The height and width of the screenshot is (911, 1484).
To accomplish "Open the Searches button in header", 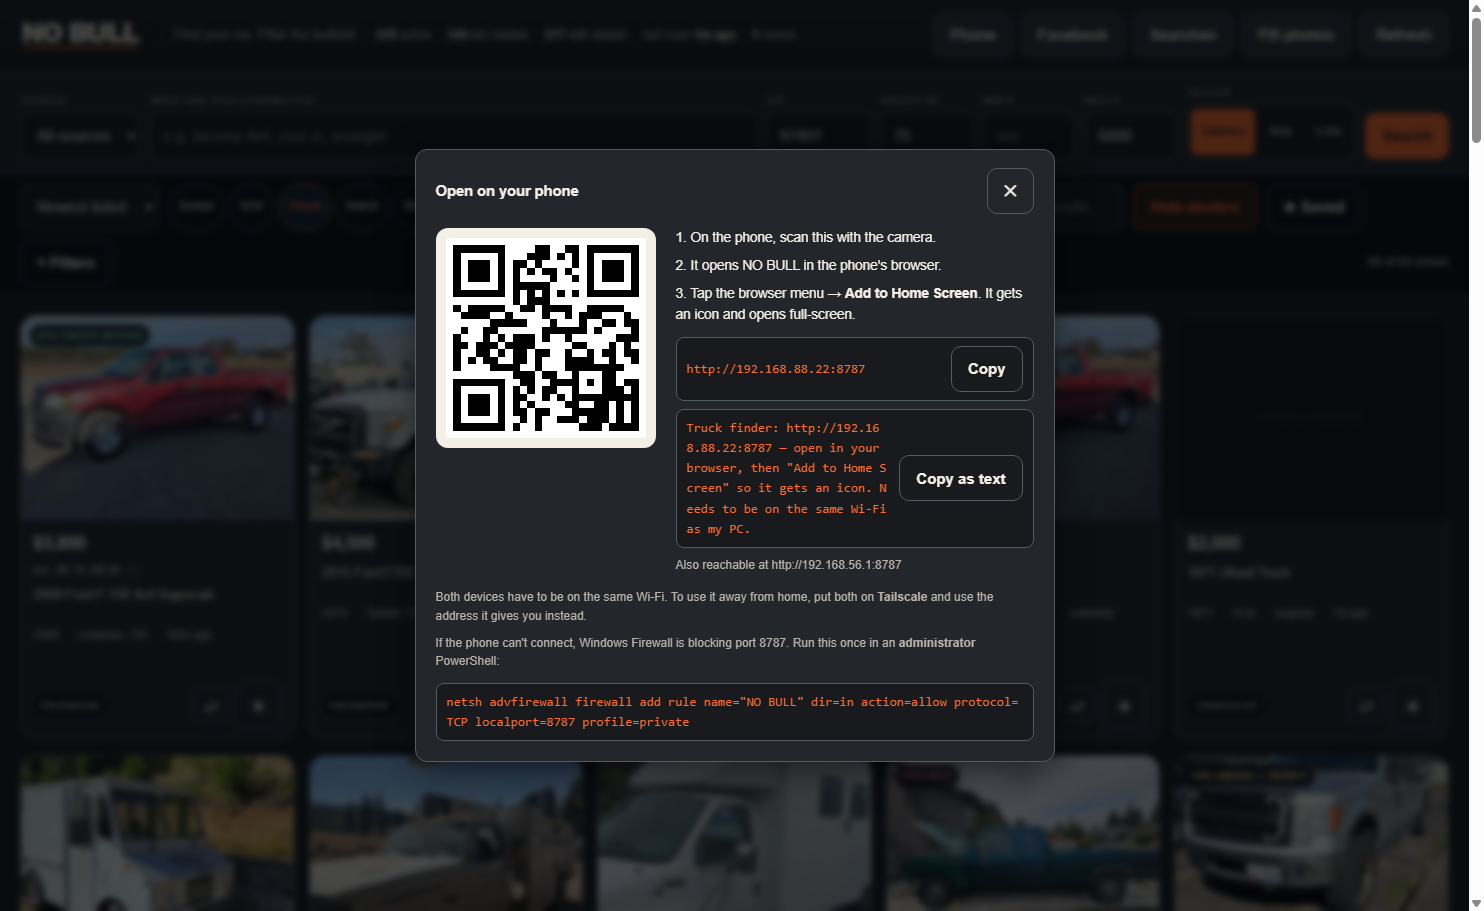I will click(1183, 35).
